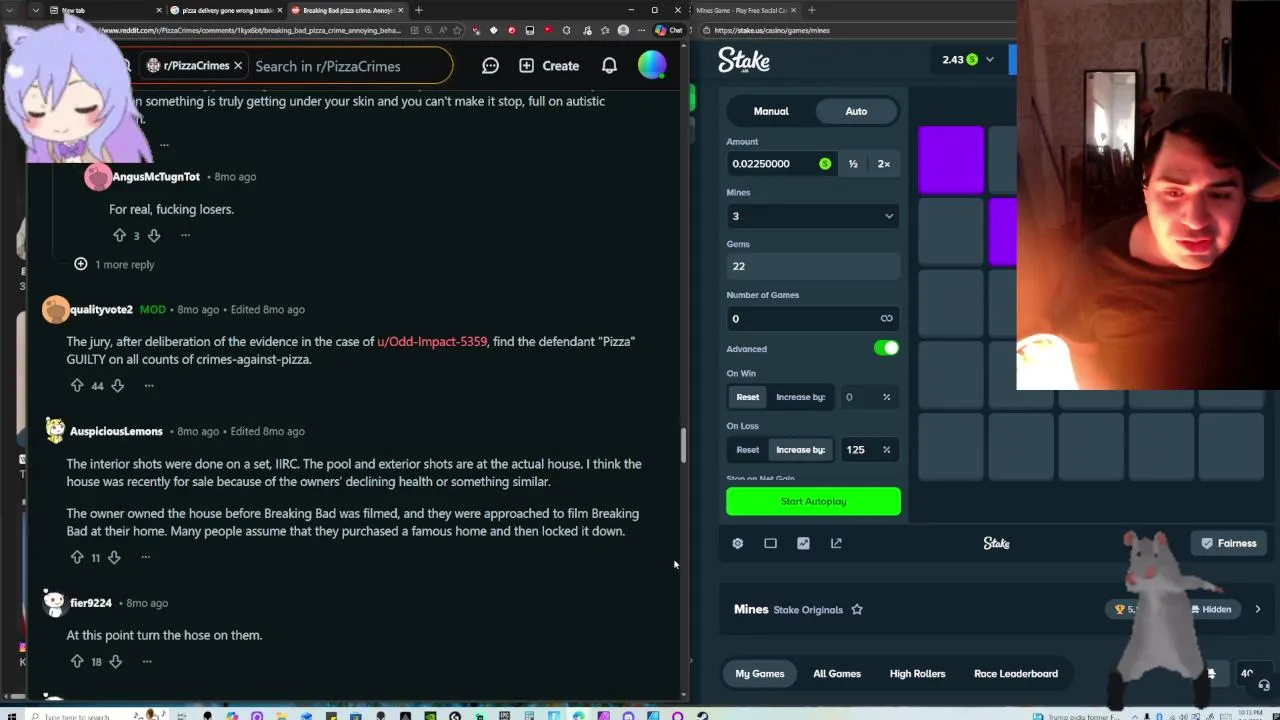Viewport: 1280px width, 720px height.
Task: Create a new Reddit post
Action: coord(549,66)
